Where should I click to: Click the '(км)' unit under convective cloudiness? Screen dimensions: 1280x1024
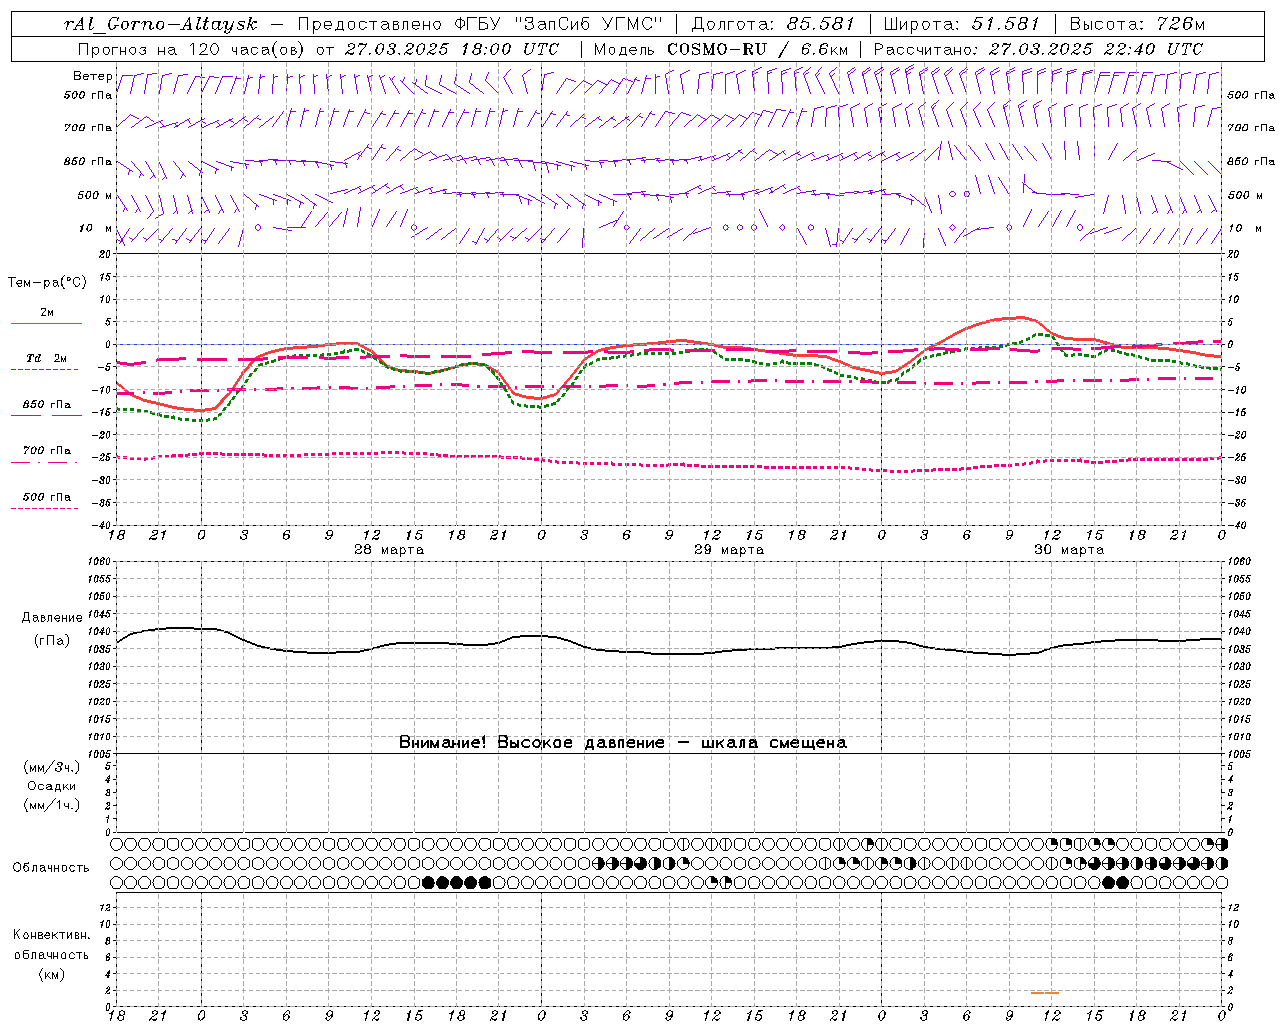tap(52, 974)
